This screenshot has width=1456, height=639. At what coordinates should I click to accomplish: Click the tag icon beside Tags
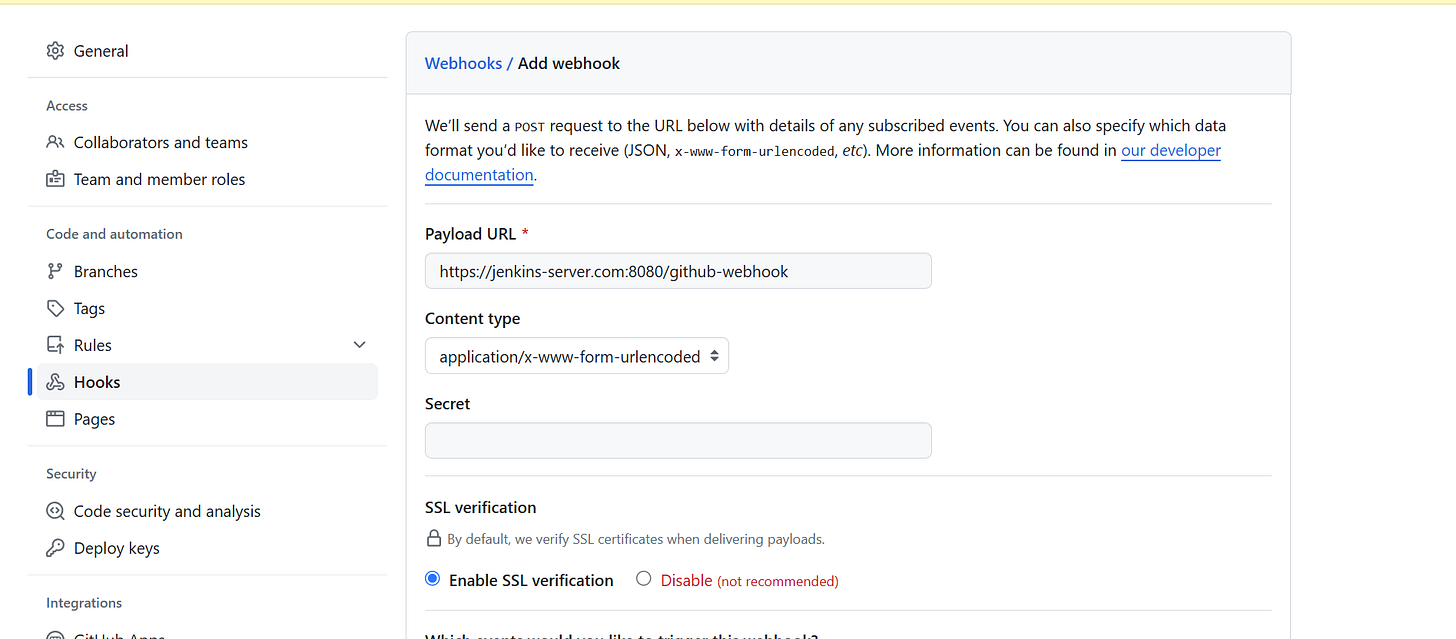[56, 308]
